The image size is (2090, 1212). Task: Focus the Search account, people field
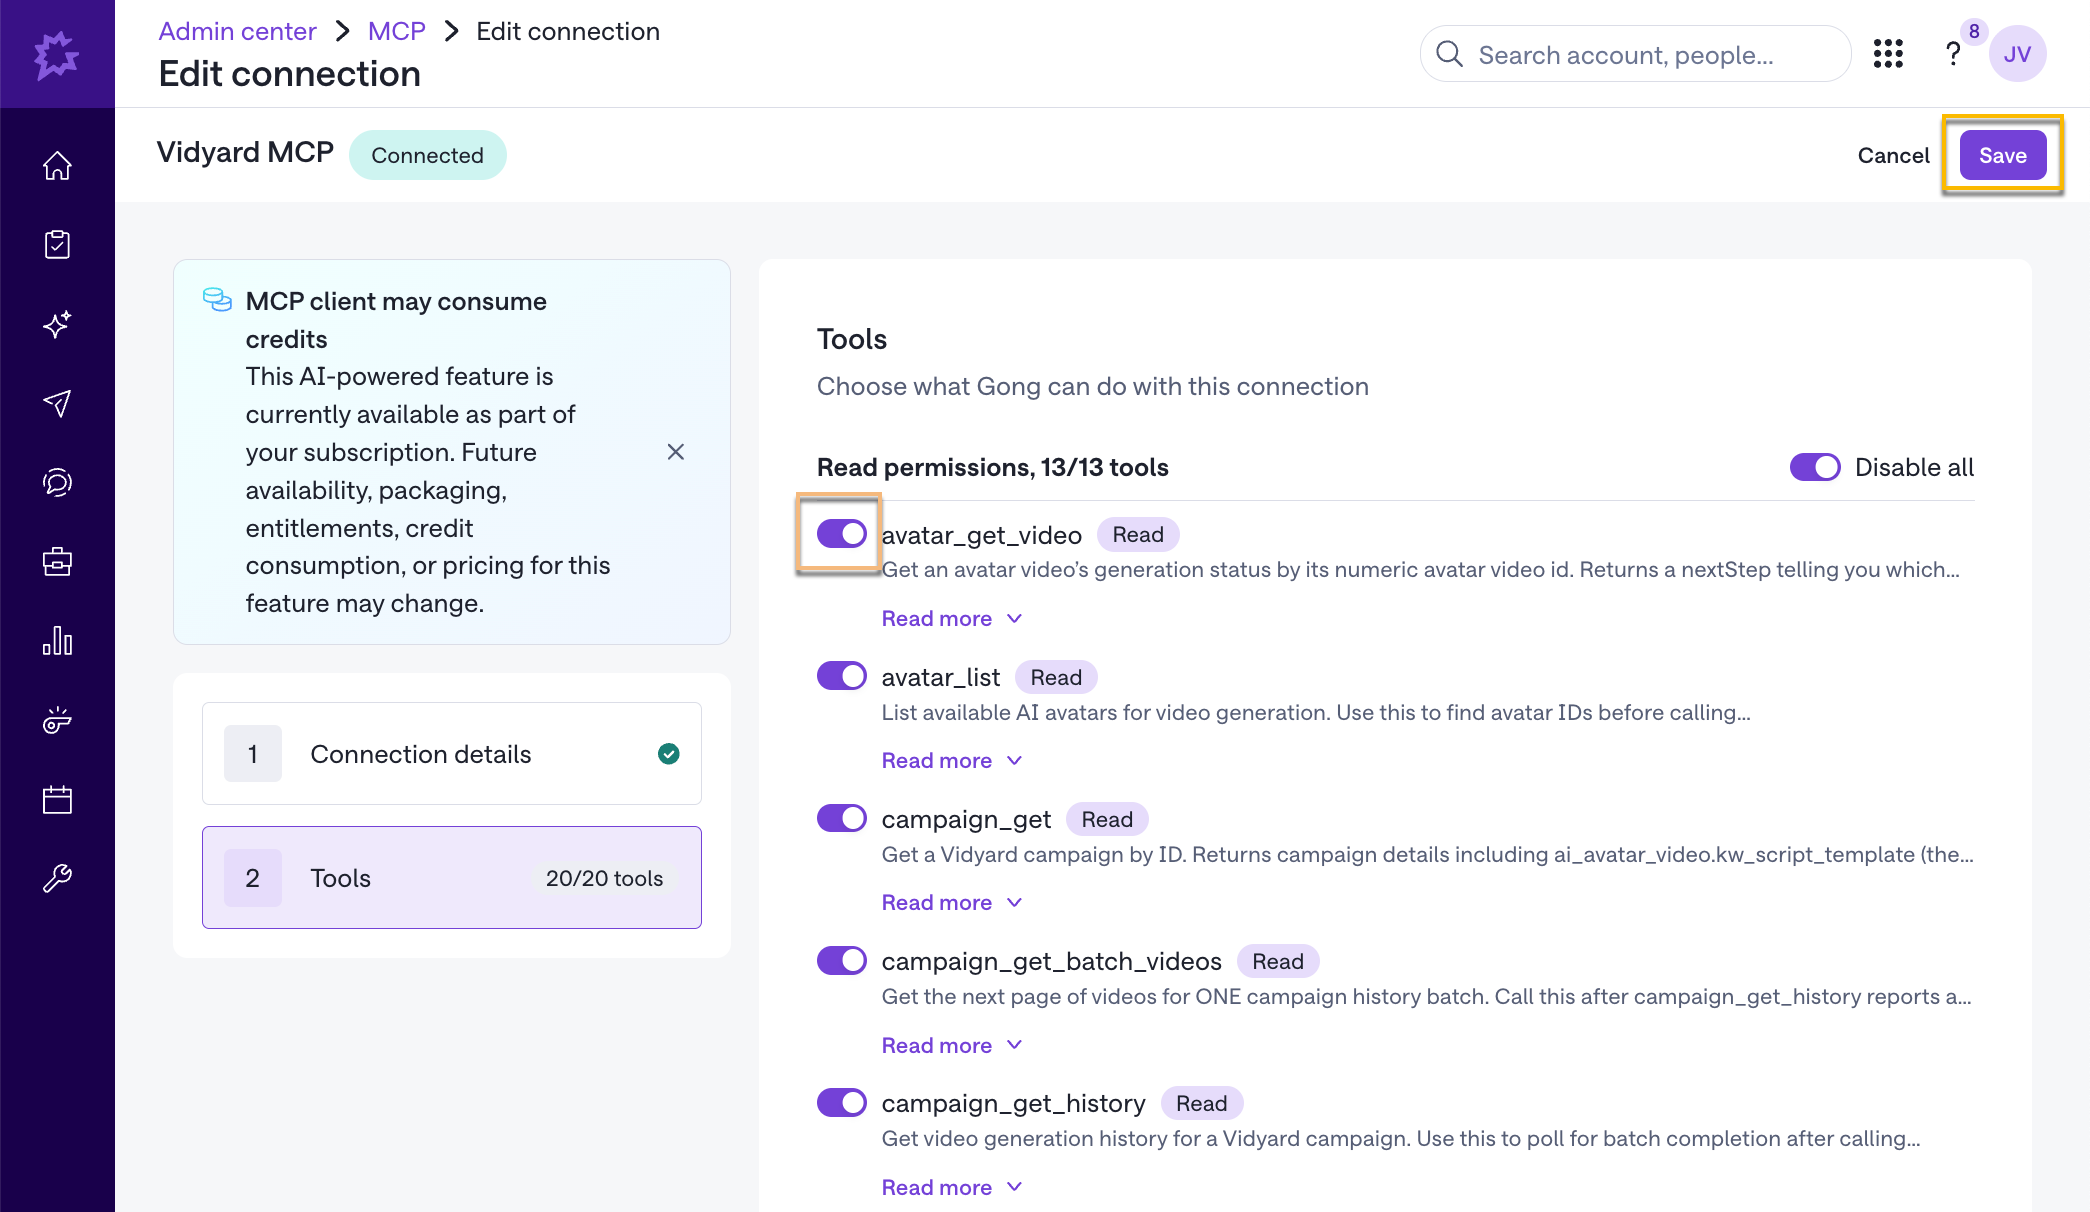pyautogui.click(x=1635, y=54)
